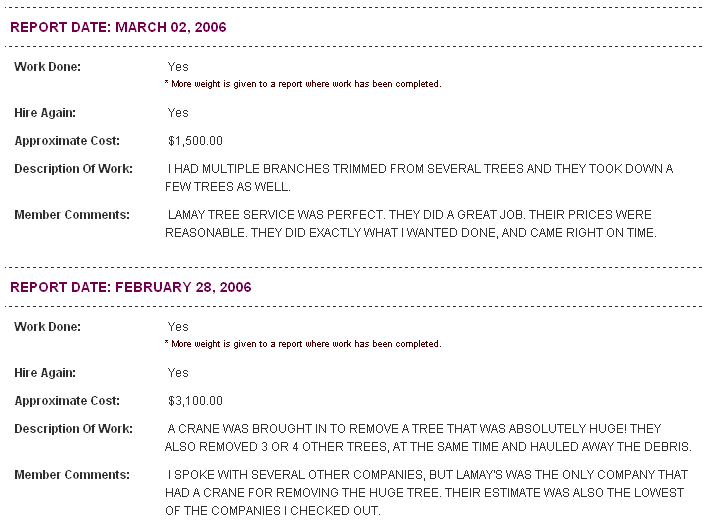Click the March 02, 2006 report date heading

point(118,27)
